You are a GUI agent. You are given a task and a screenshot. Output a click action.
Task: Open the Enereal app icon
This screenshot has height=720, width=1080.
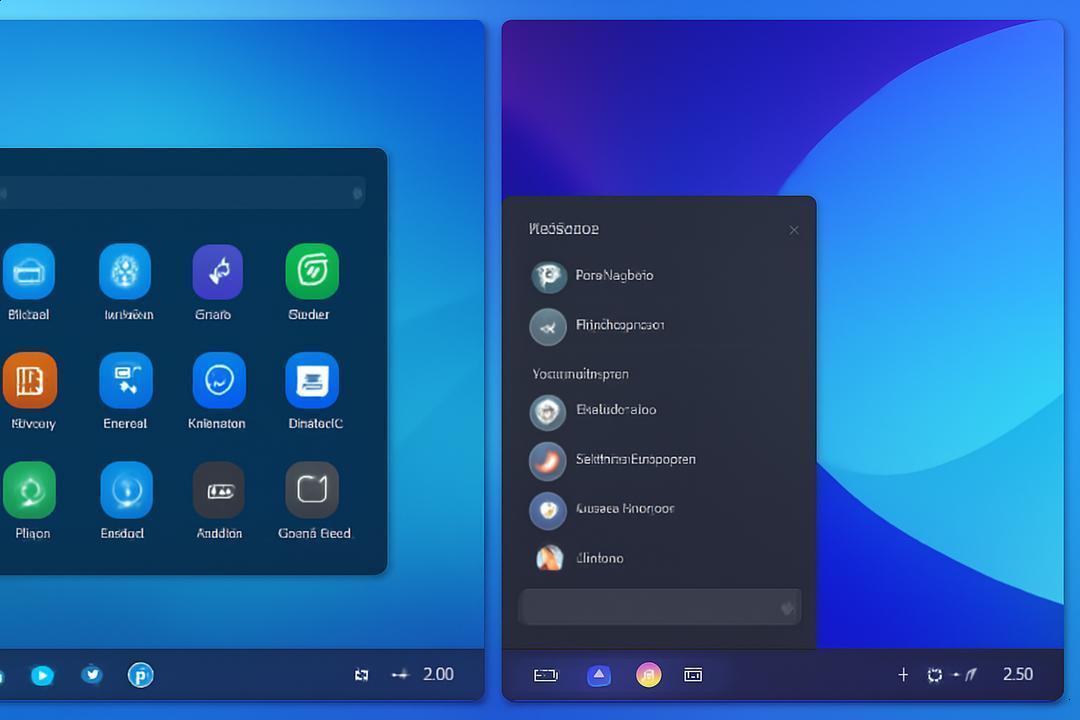coord(126,380)
